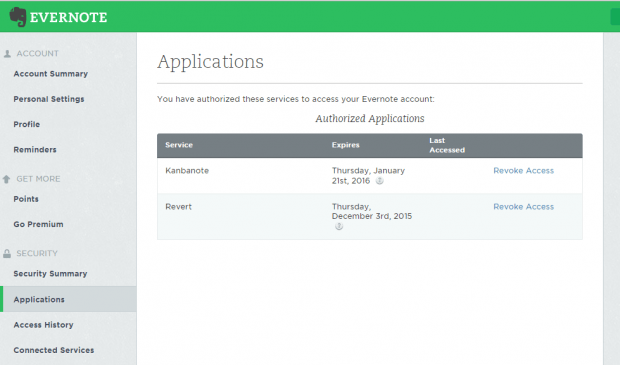The height and width of the screenshot is (365, 620).
Task: Revoke access for Revert
Action: pyautogui.click(x=524, y=207)
